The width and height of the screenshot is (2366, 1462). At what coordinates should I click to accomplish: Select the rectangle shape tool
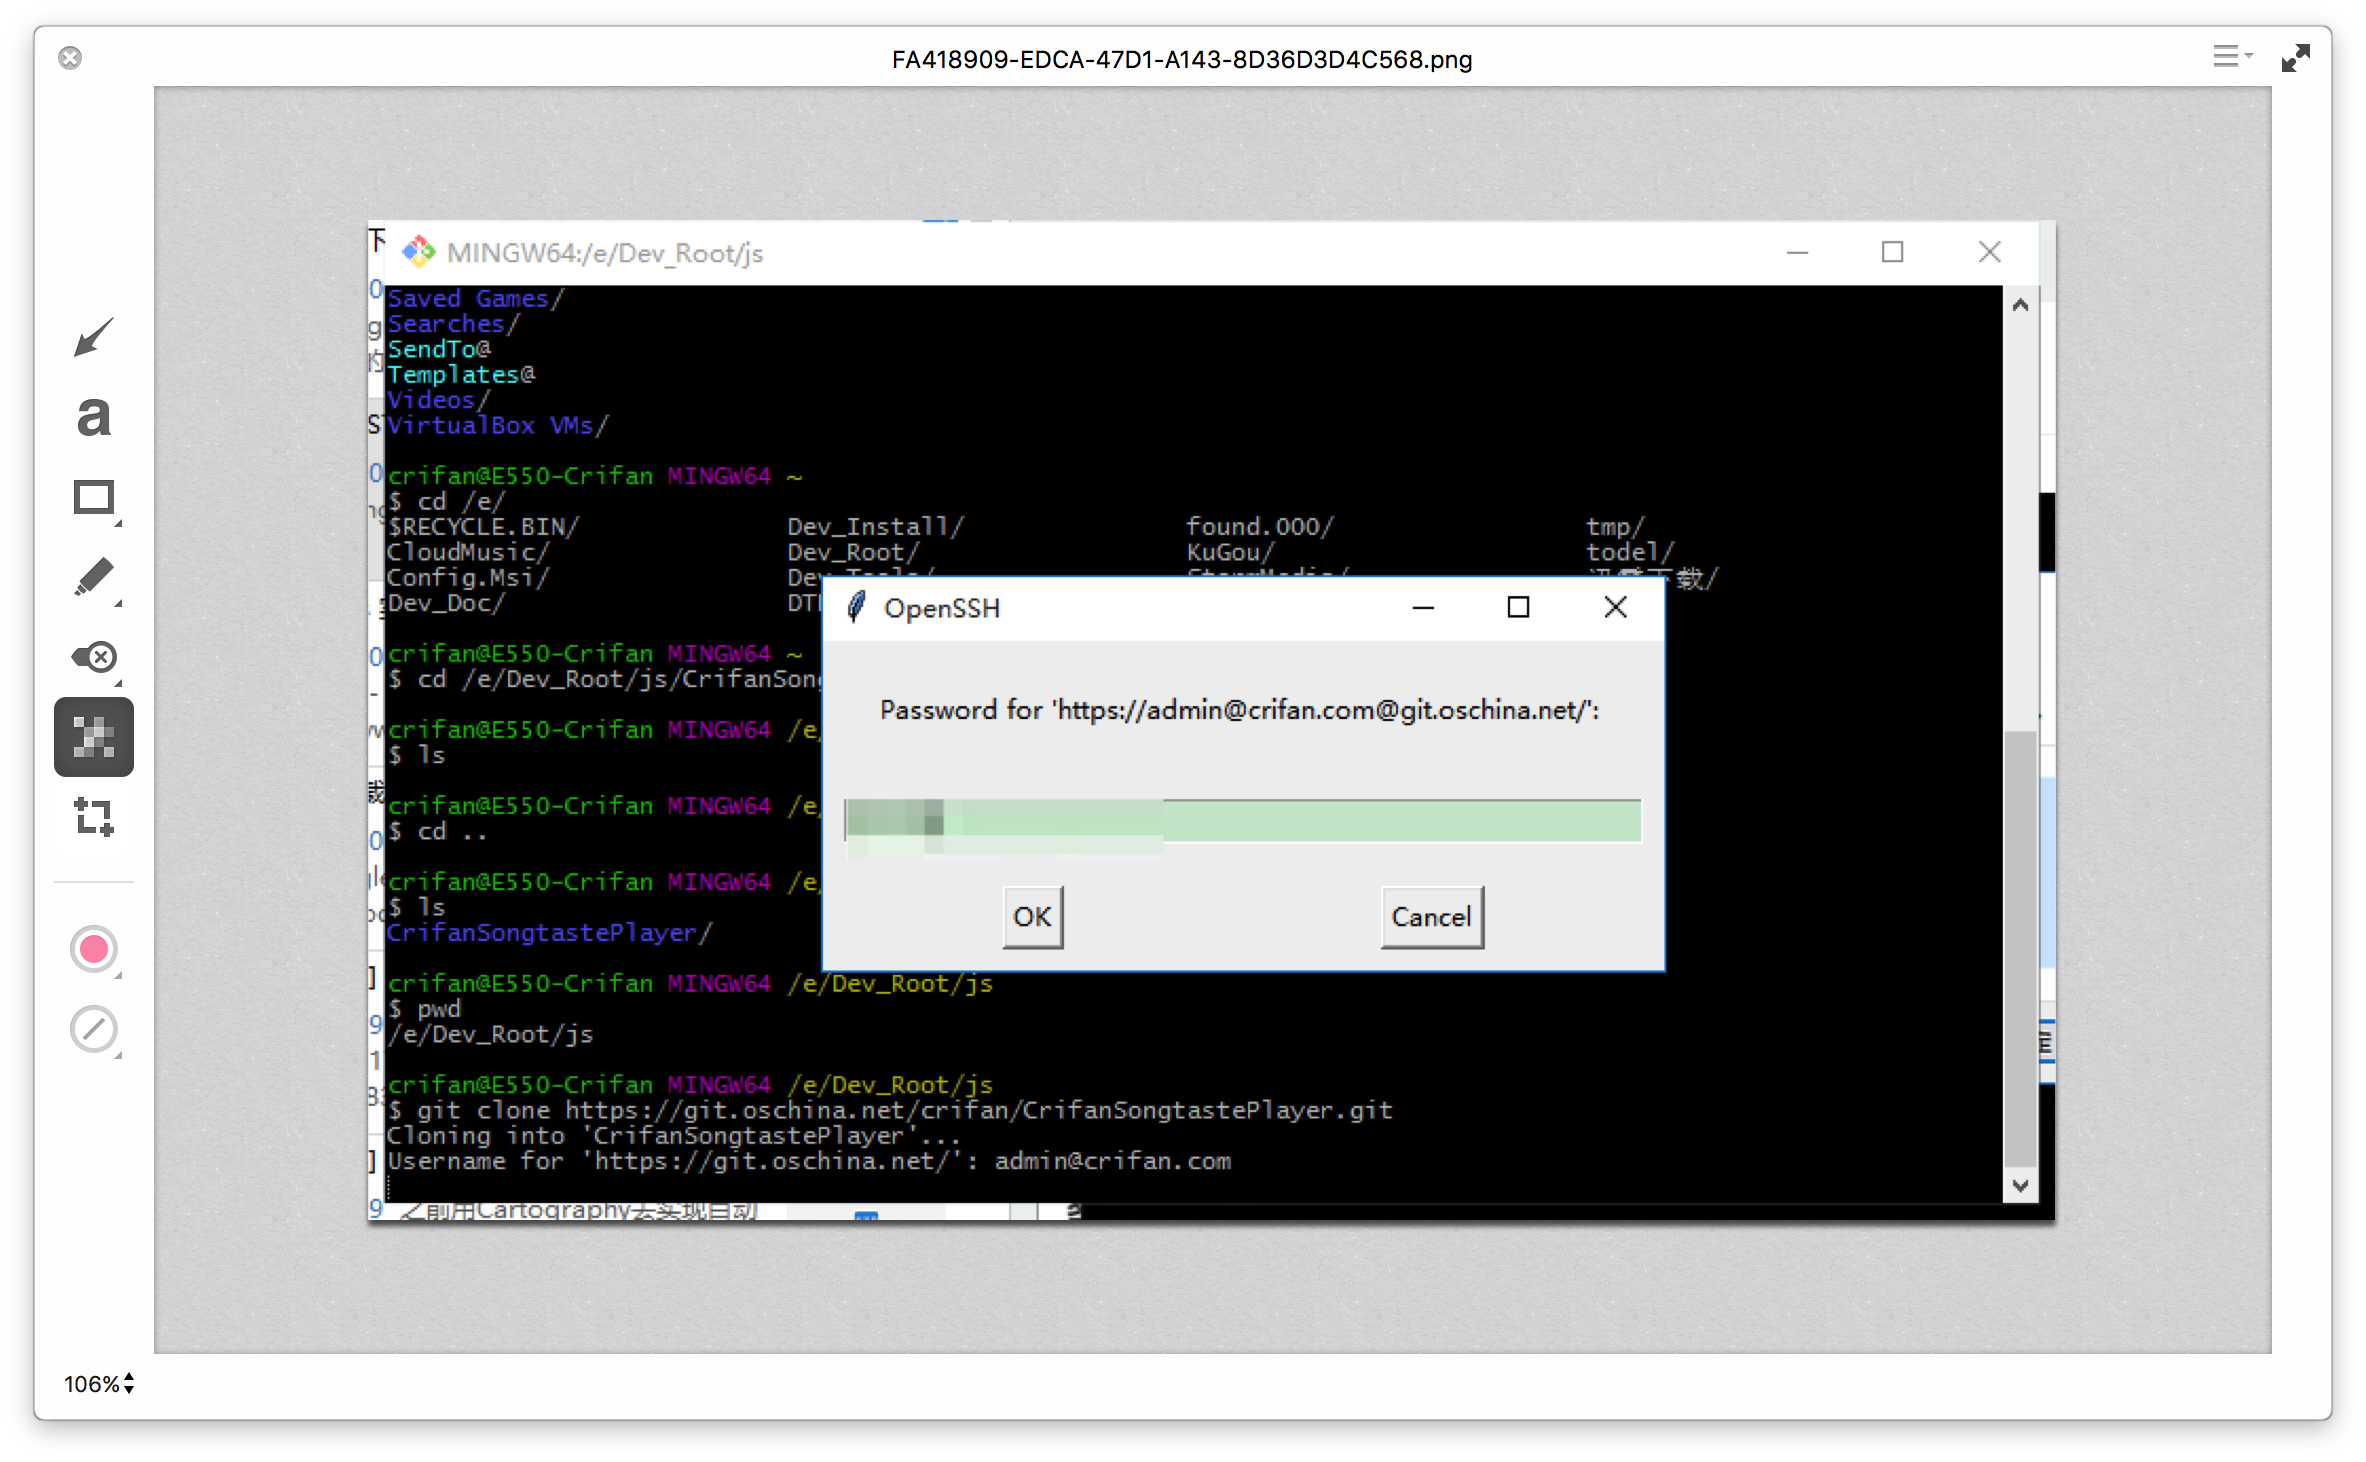click(94, 498)
